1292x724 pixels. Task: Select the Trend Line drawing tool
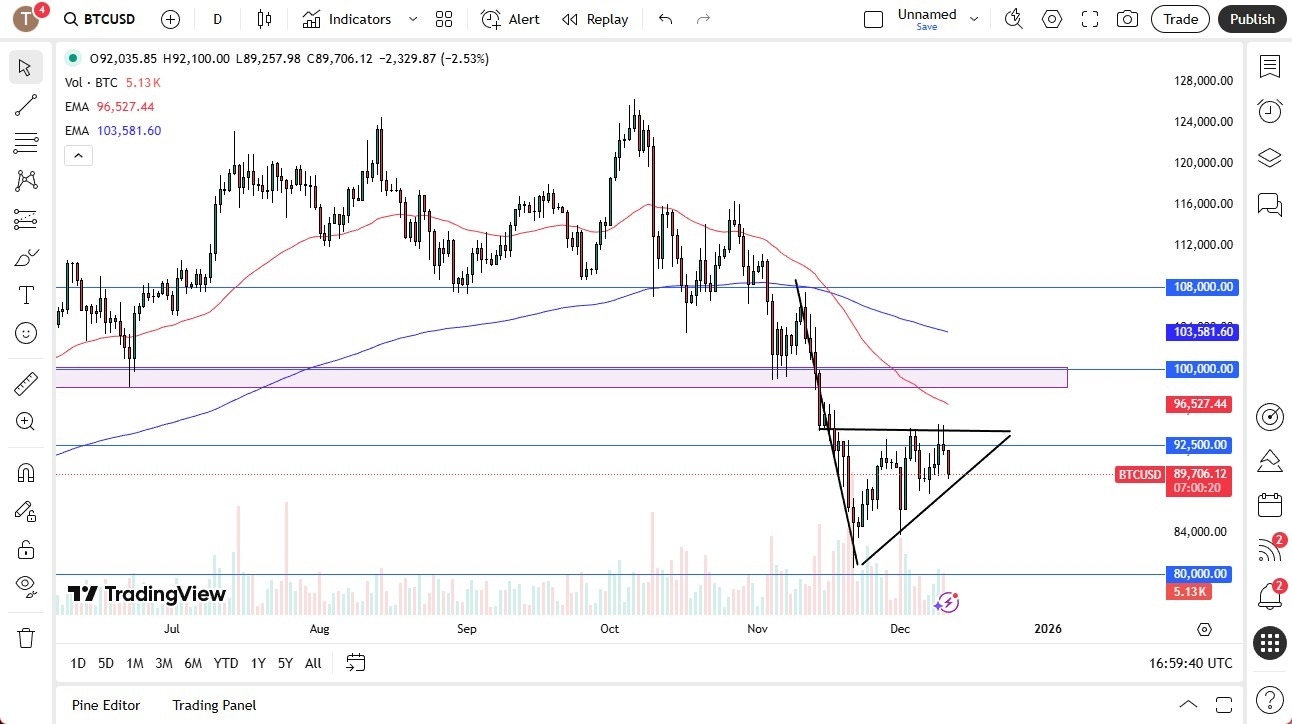(26, 105)
